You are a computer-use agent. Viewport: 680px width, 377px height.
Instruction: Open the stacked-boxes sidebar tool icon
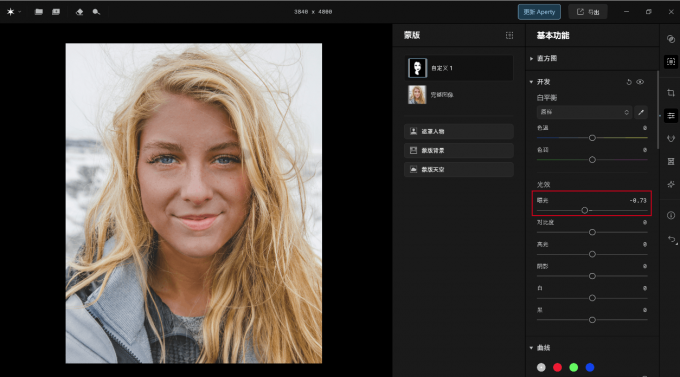[x=671, y=161]
